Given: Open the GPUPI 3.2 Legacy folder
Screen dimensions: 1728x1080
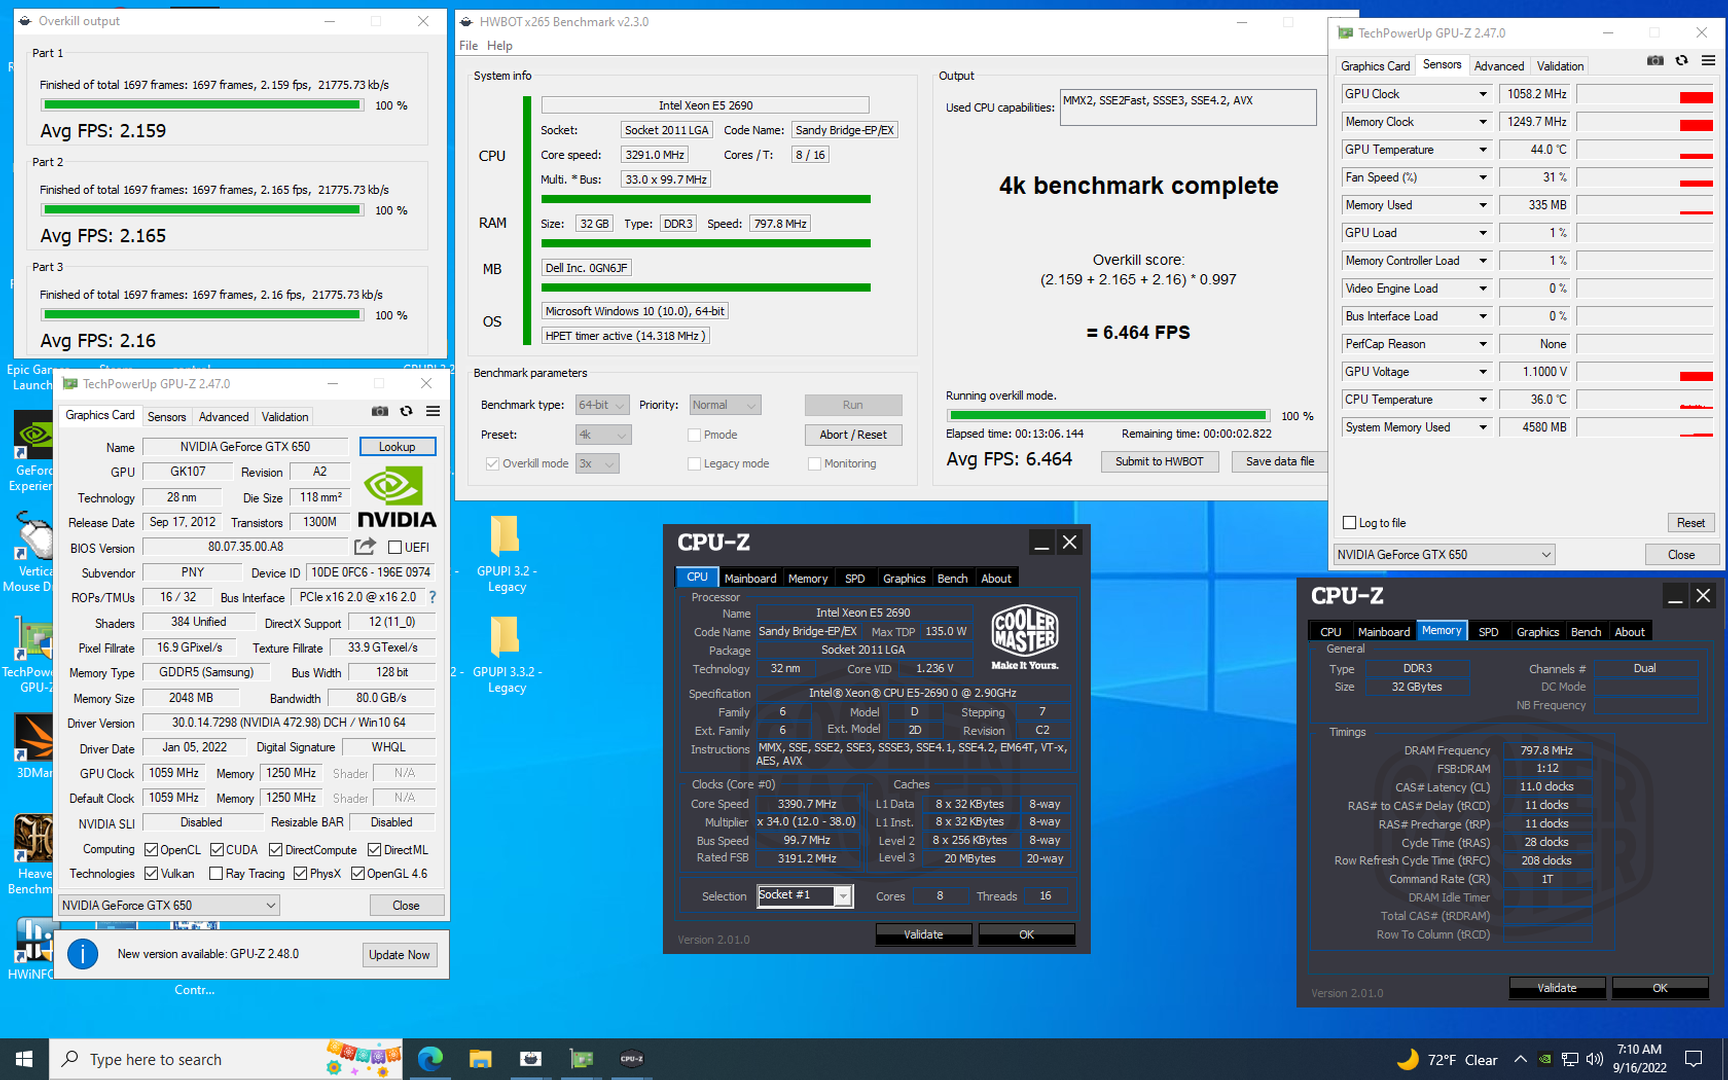Looking at the screenshot, I should click(505, 553).
